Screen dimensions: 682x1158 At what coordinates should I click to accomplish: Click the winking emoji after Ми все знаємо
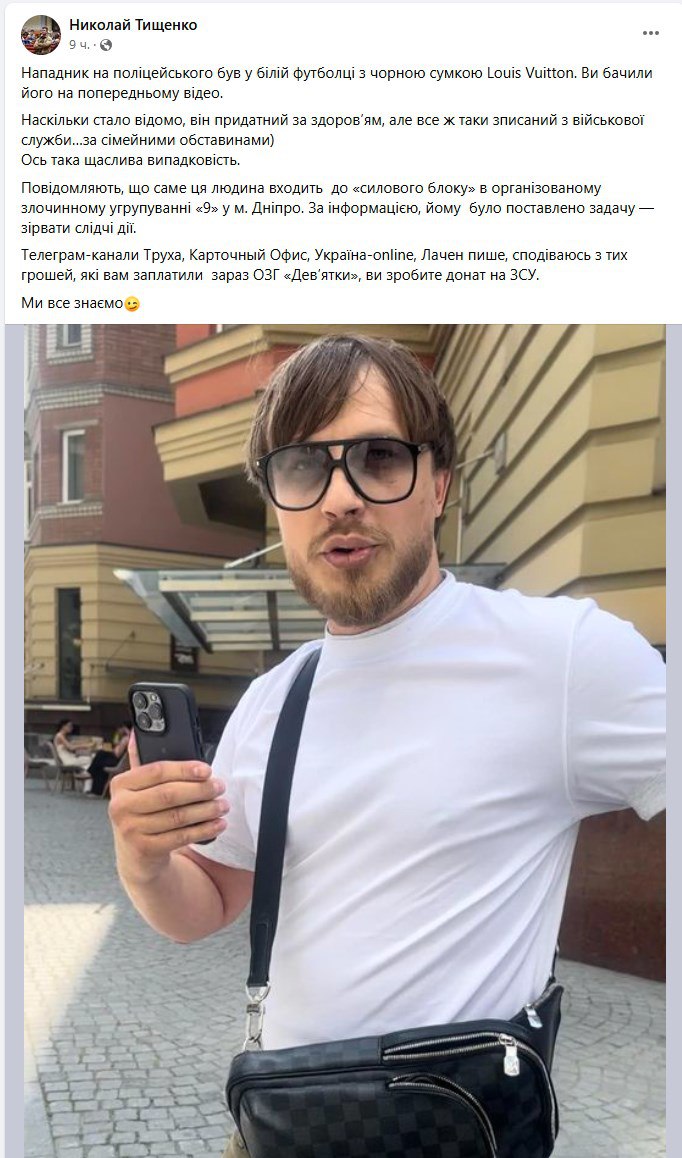pos(132,303)
